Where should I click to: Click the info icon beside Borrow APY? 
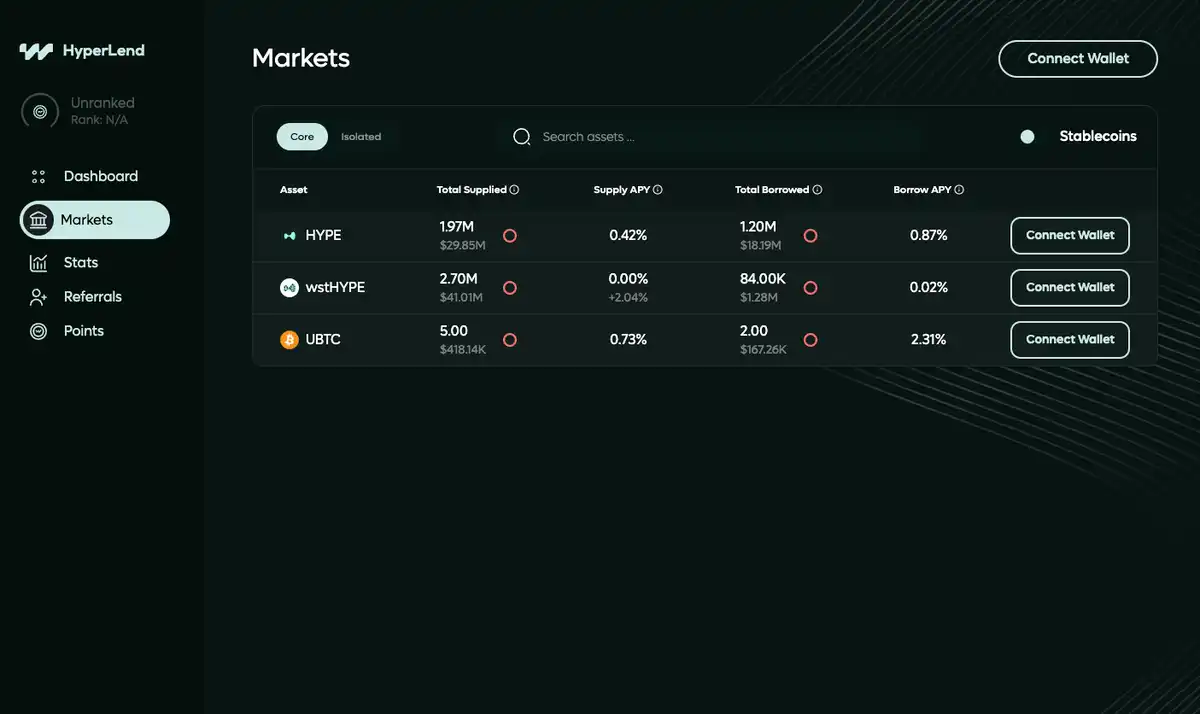[959, 189]
